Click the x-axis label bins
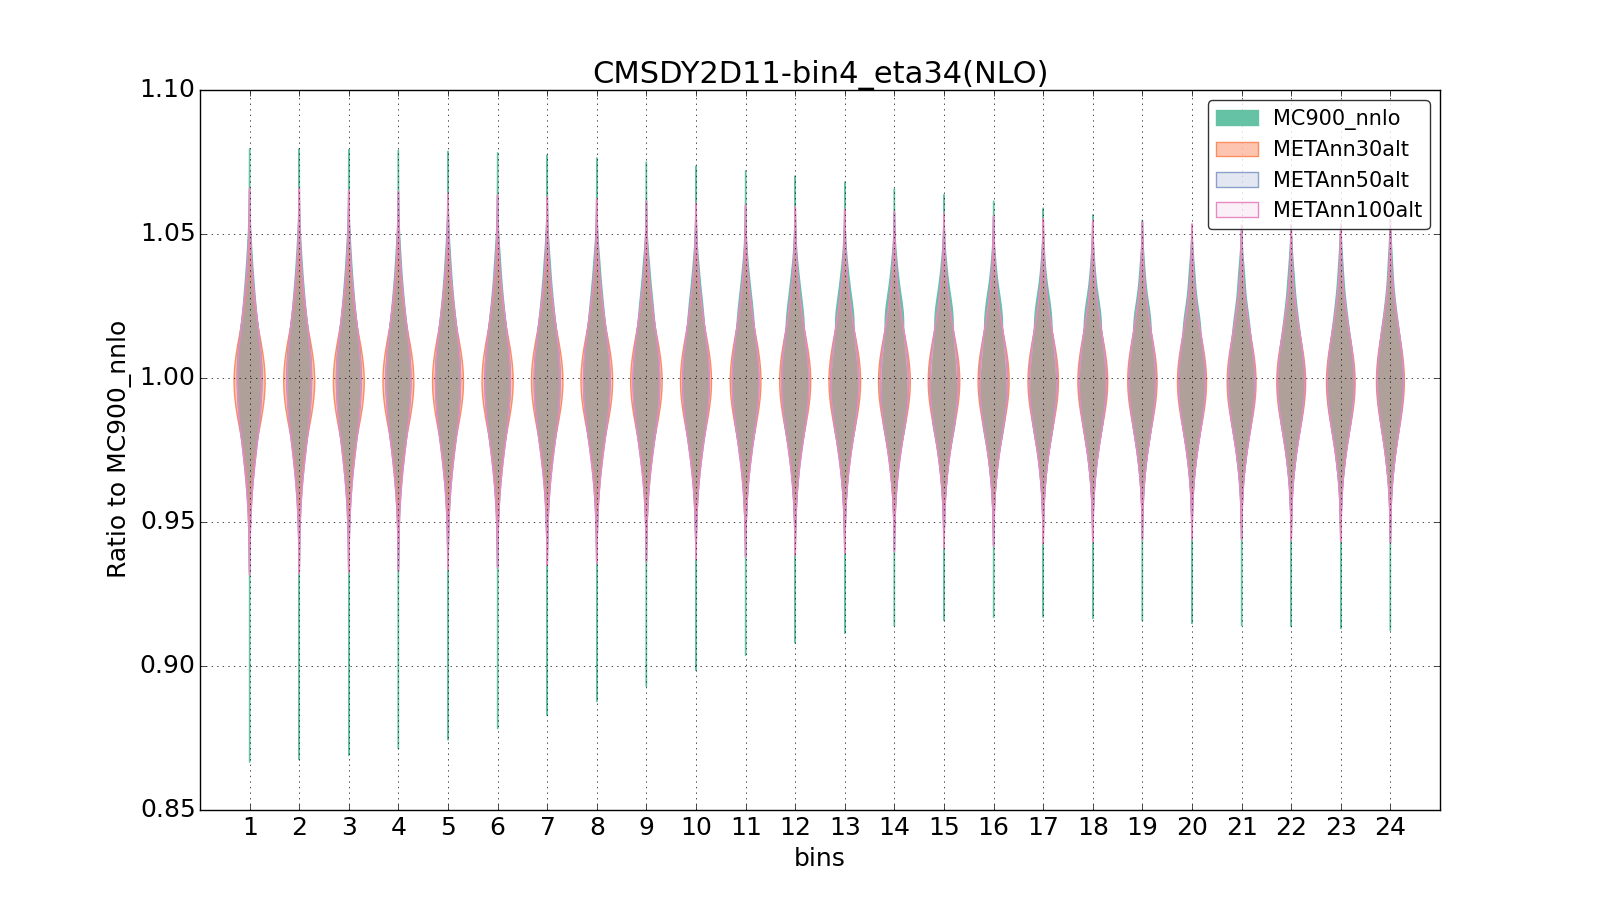This screenshot has width=1600, height=900. point(819,858)
